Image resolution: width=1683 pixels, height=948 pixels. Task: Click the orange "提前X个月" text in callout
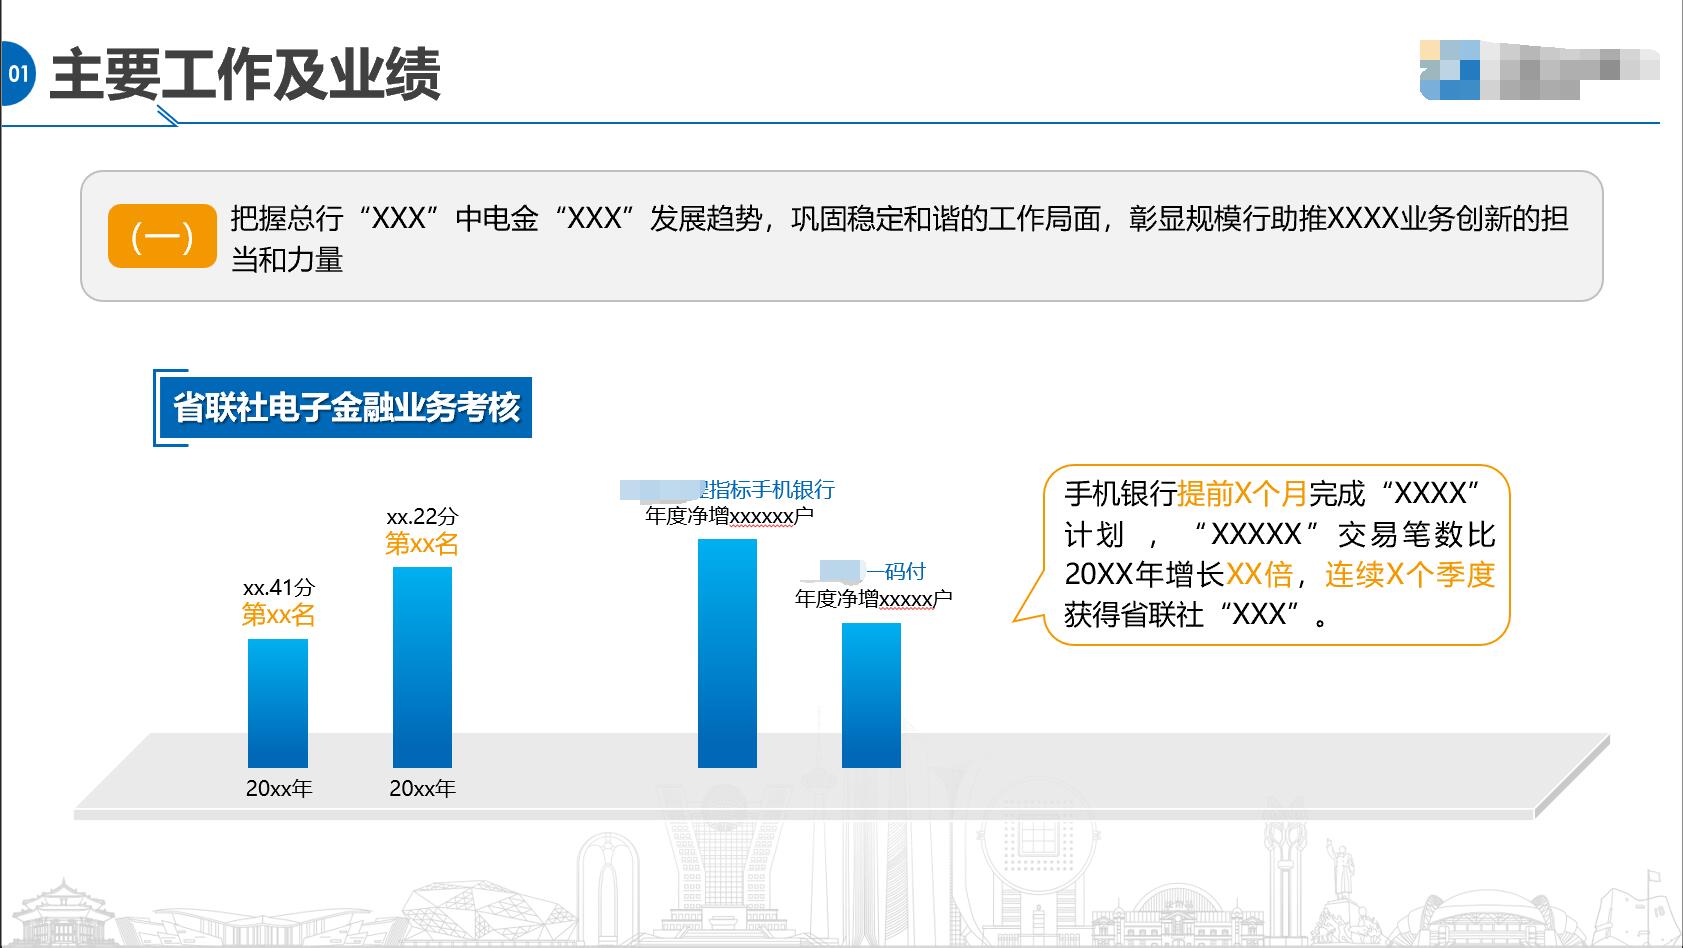tap(1242, 493)
